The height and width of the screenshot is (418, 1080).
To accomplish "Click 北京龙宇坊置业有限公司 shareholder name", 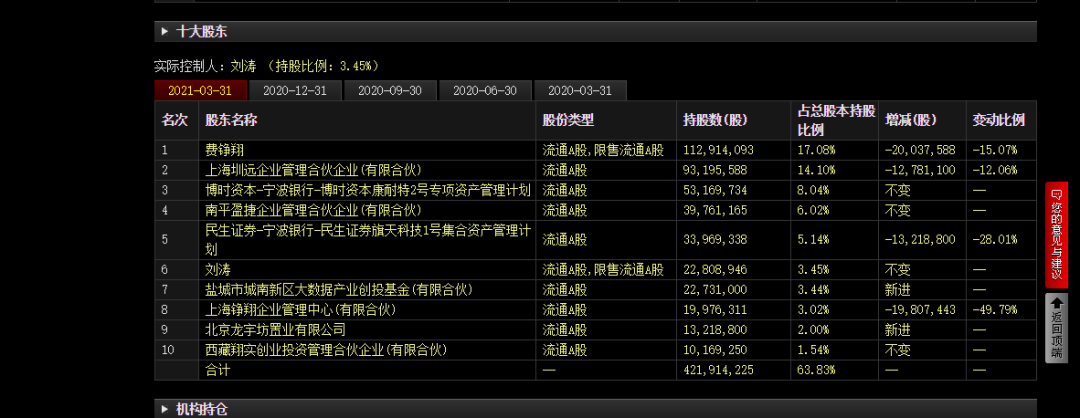I will [275, 330].
